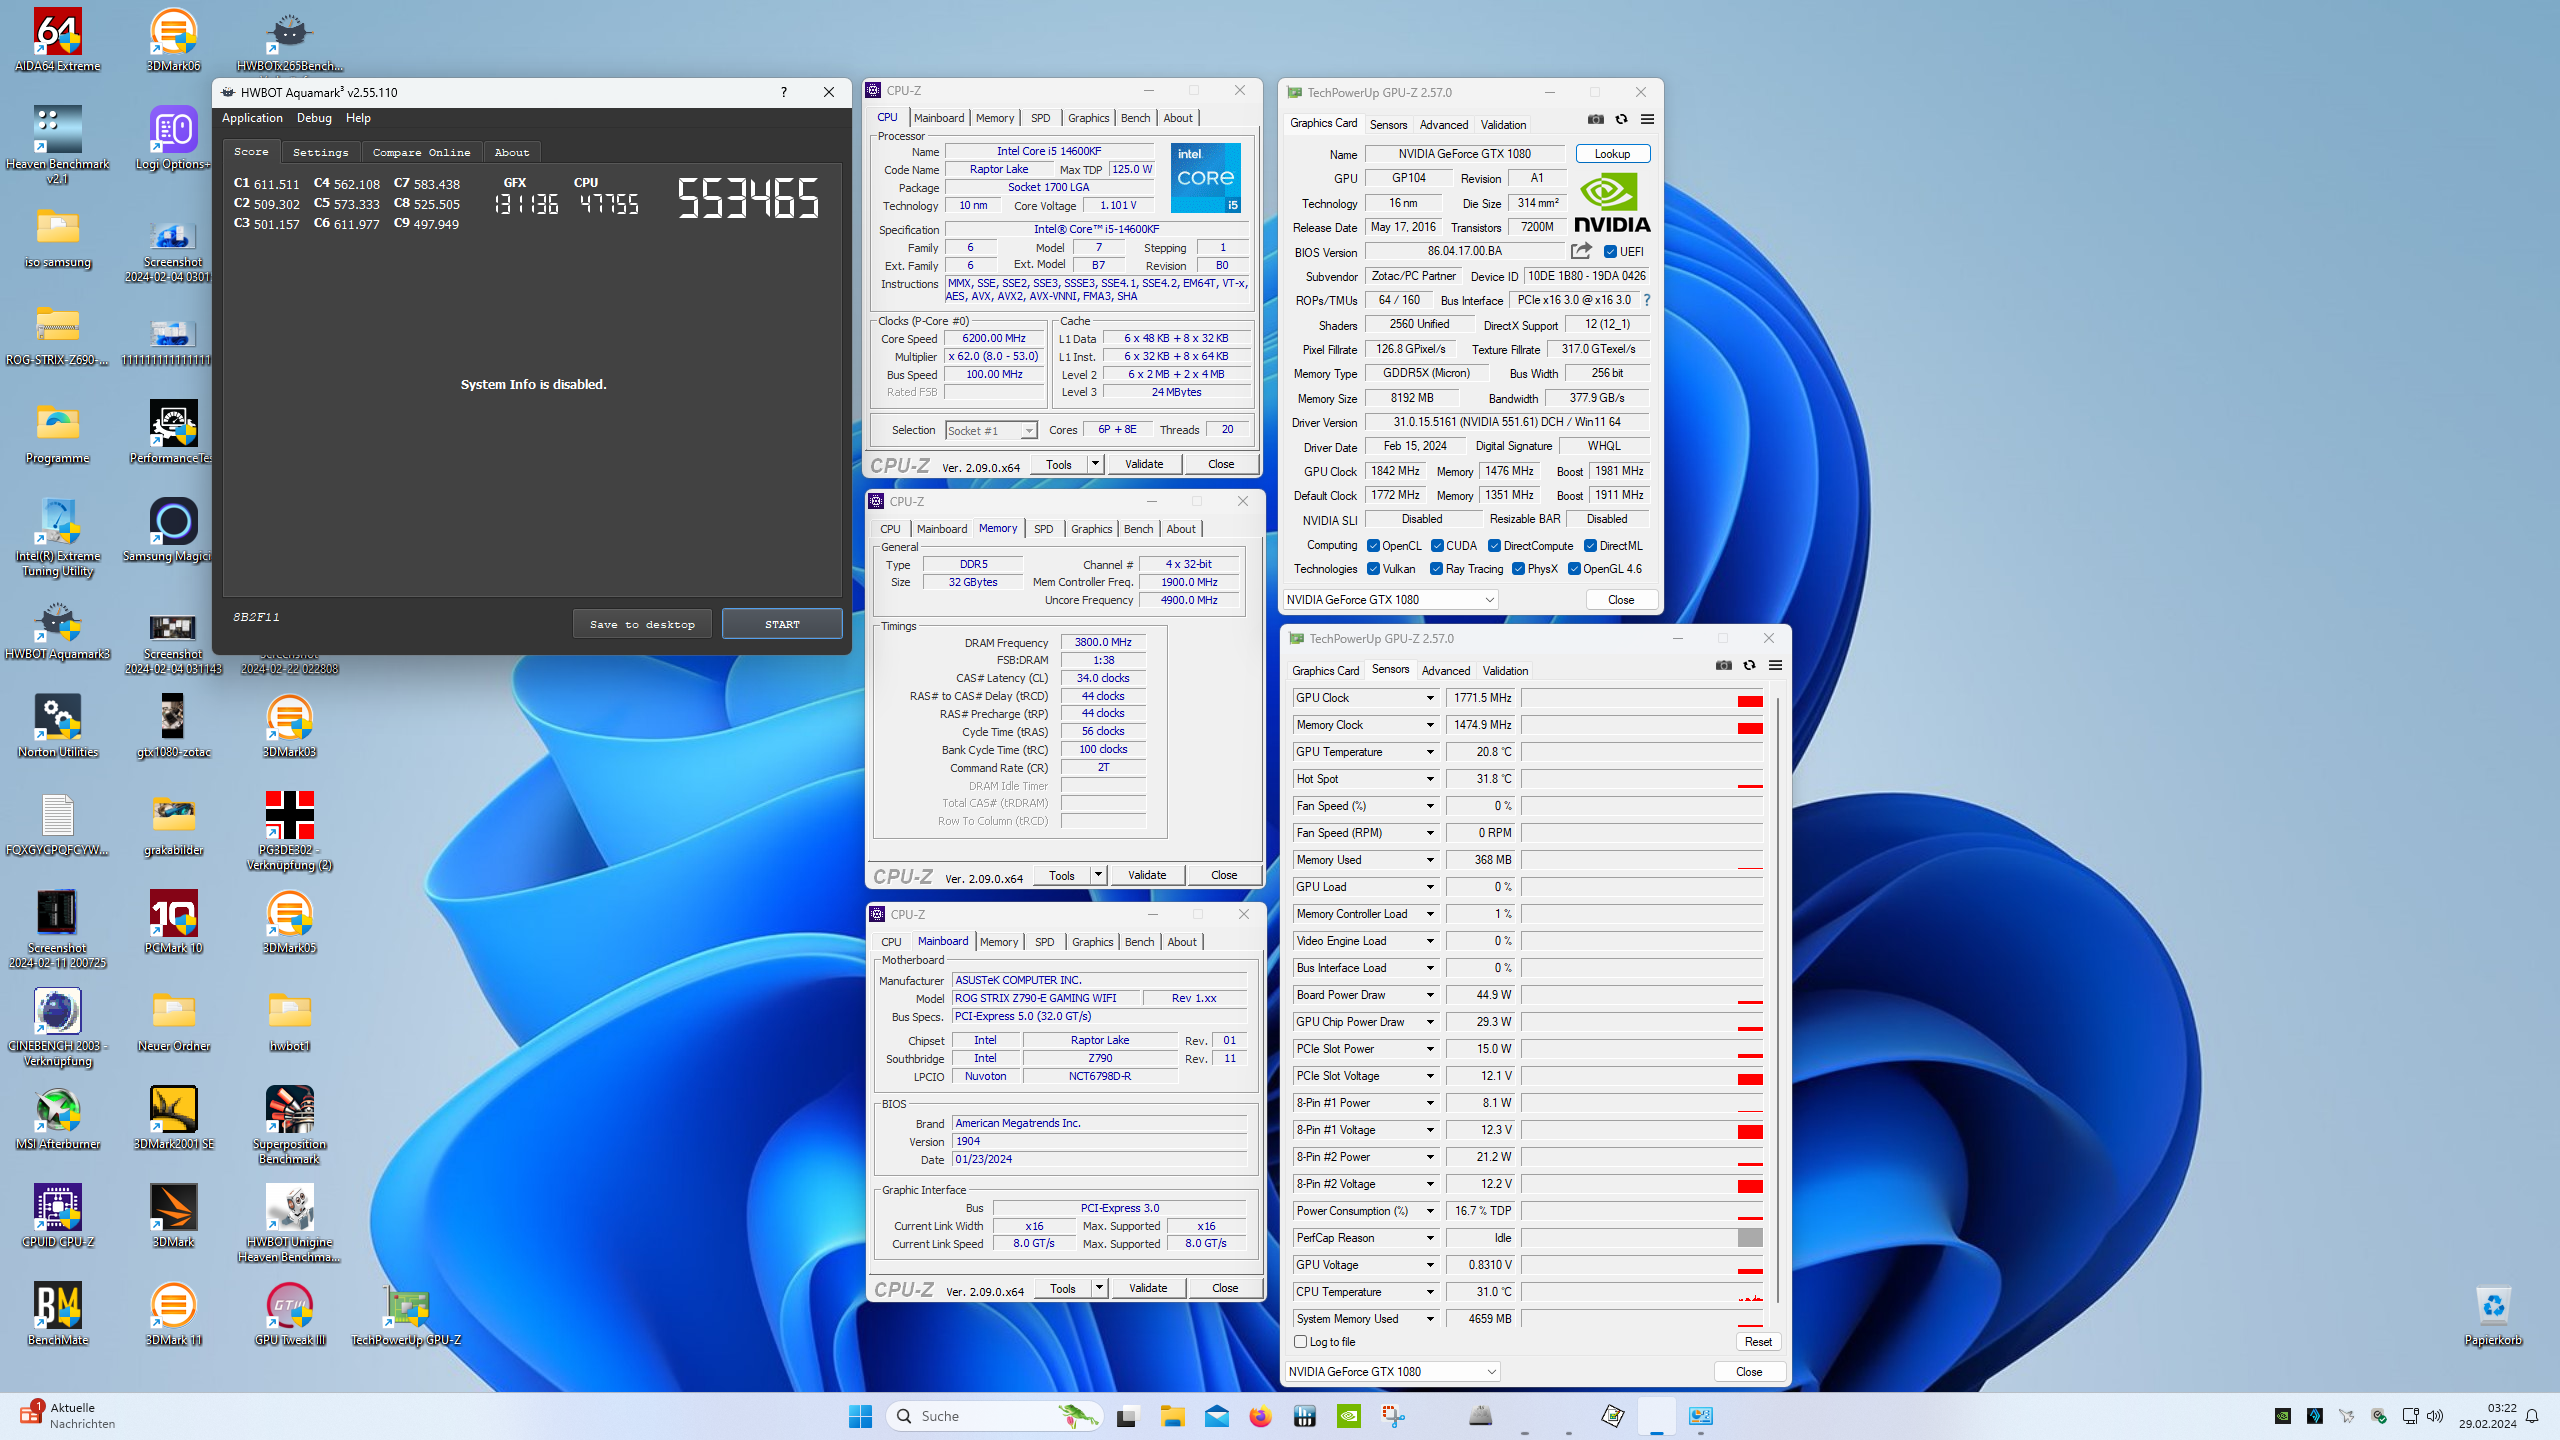Click the Windows Start button on taskbar
The image size is (2560, 1440).
click(x=860, y=1416)
